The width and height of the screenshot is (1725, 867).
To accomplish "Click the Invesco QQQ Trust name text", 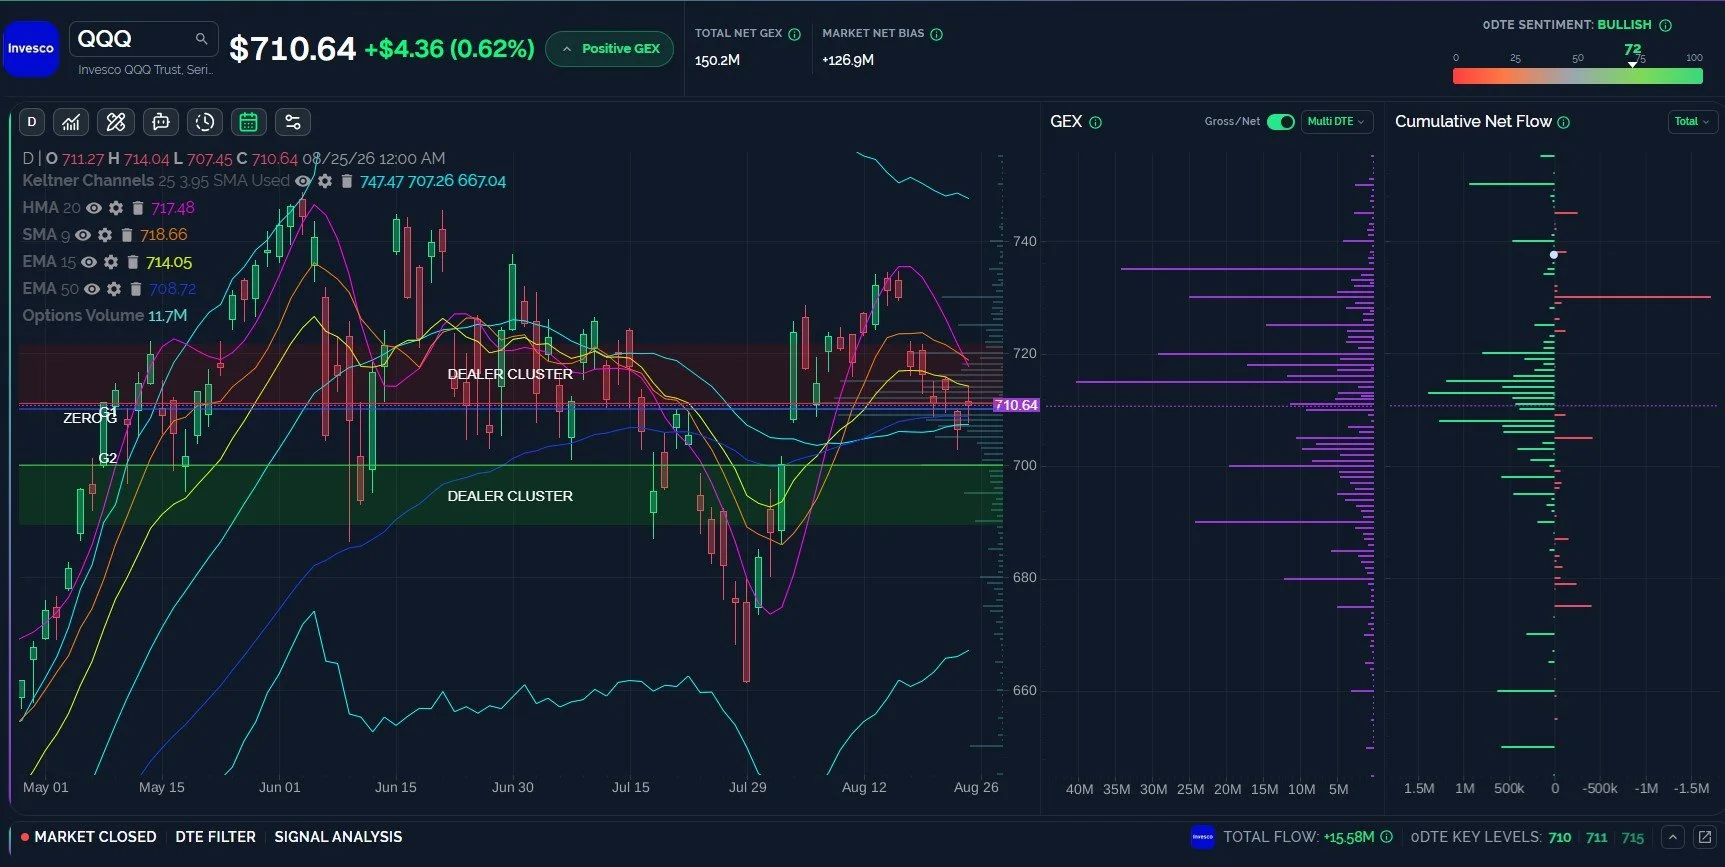I will click(x=145, y=70).
